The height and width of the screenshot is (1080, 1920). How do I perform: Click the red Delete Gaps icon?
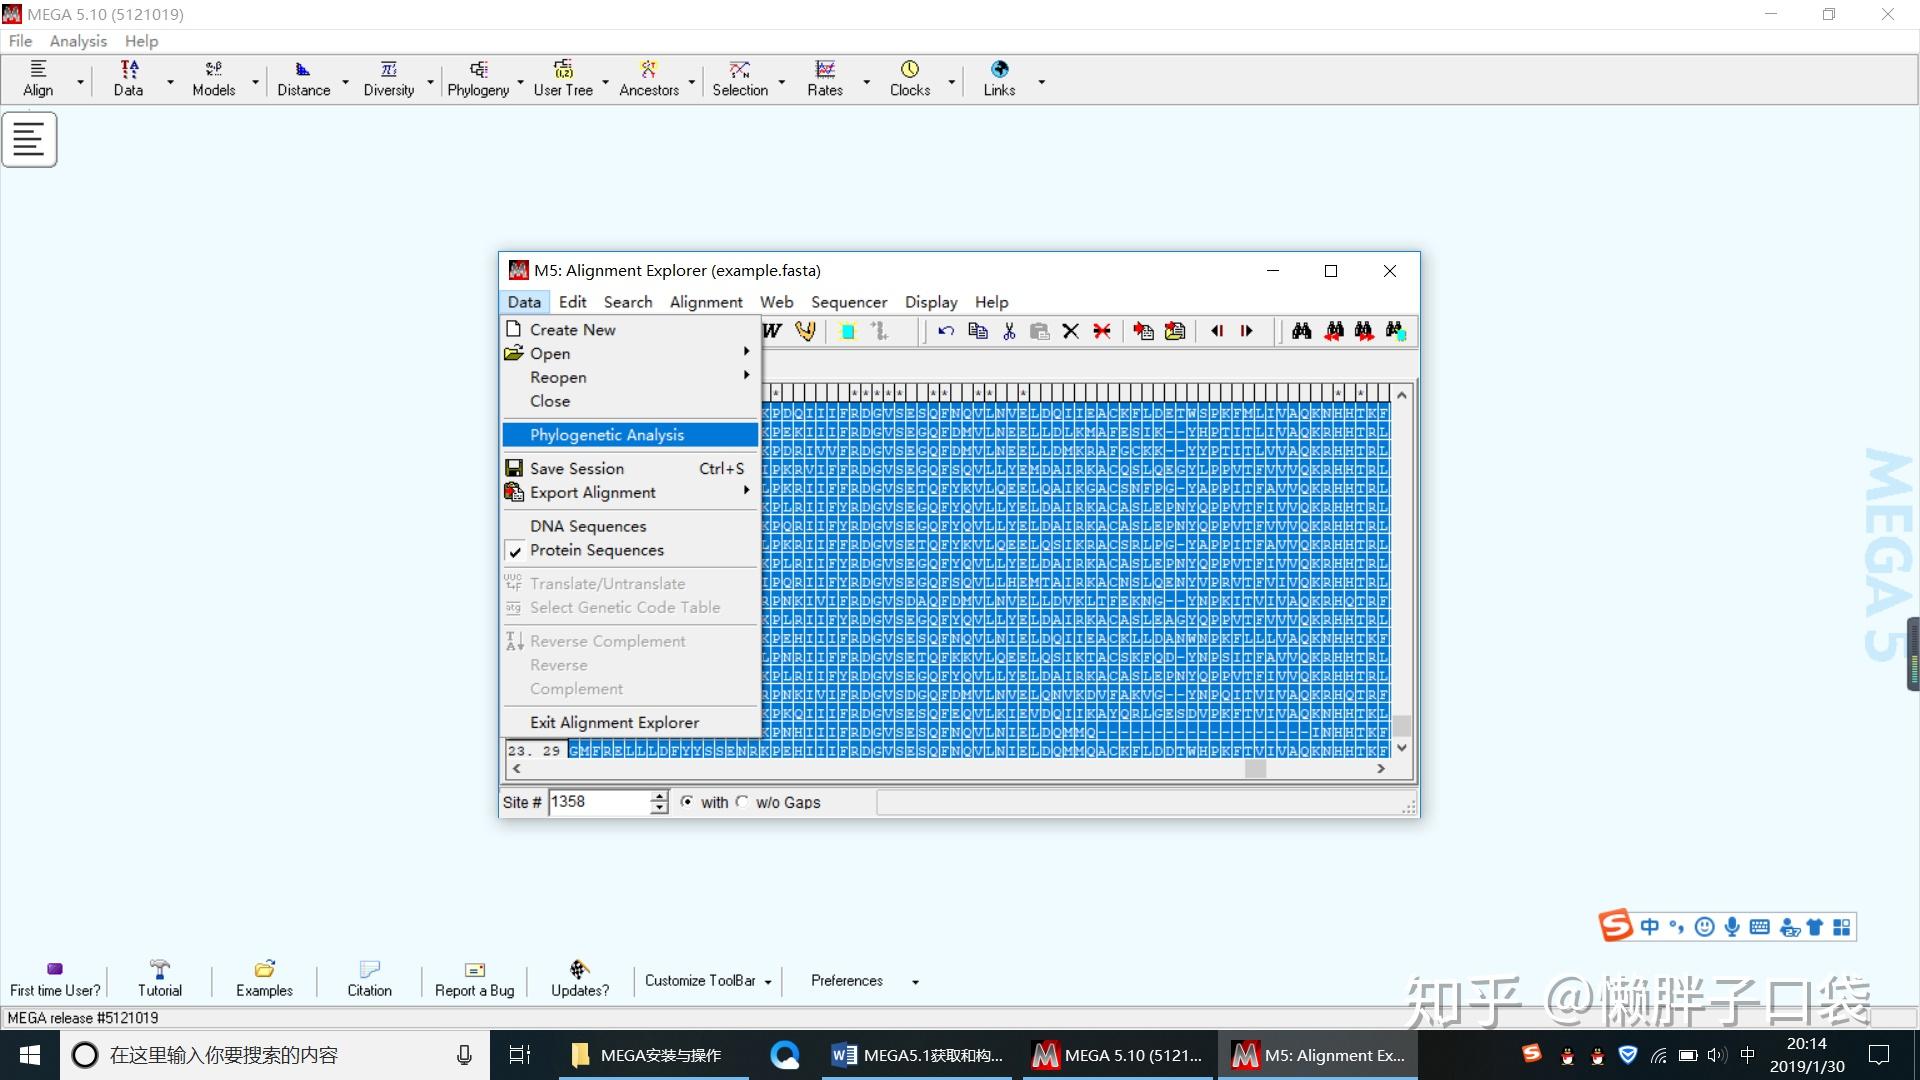coord(1102,331)
